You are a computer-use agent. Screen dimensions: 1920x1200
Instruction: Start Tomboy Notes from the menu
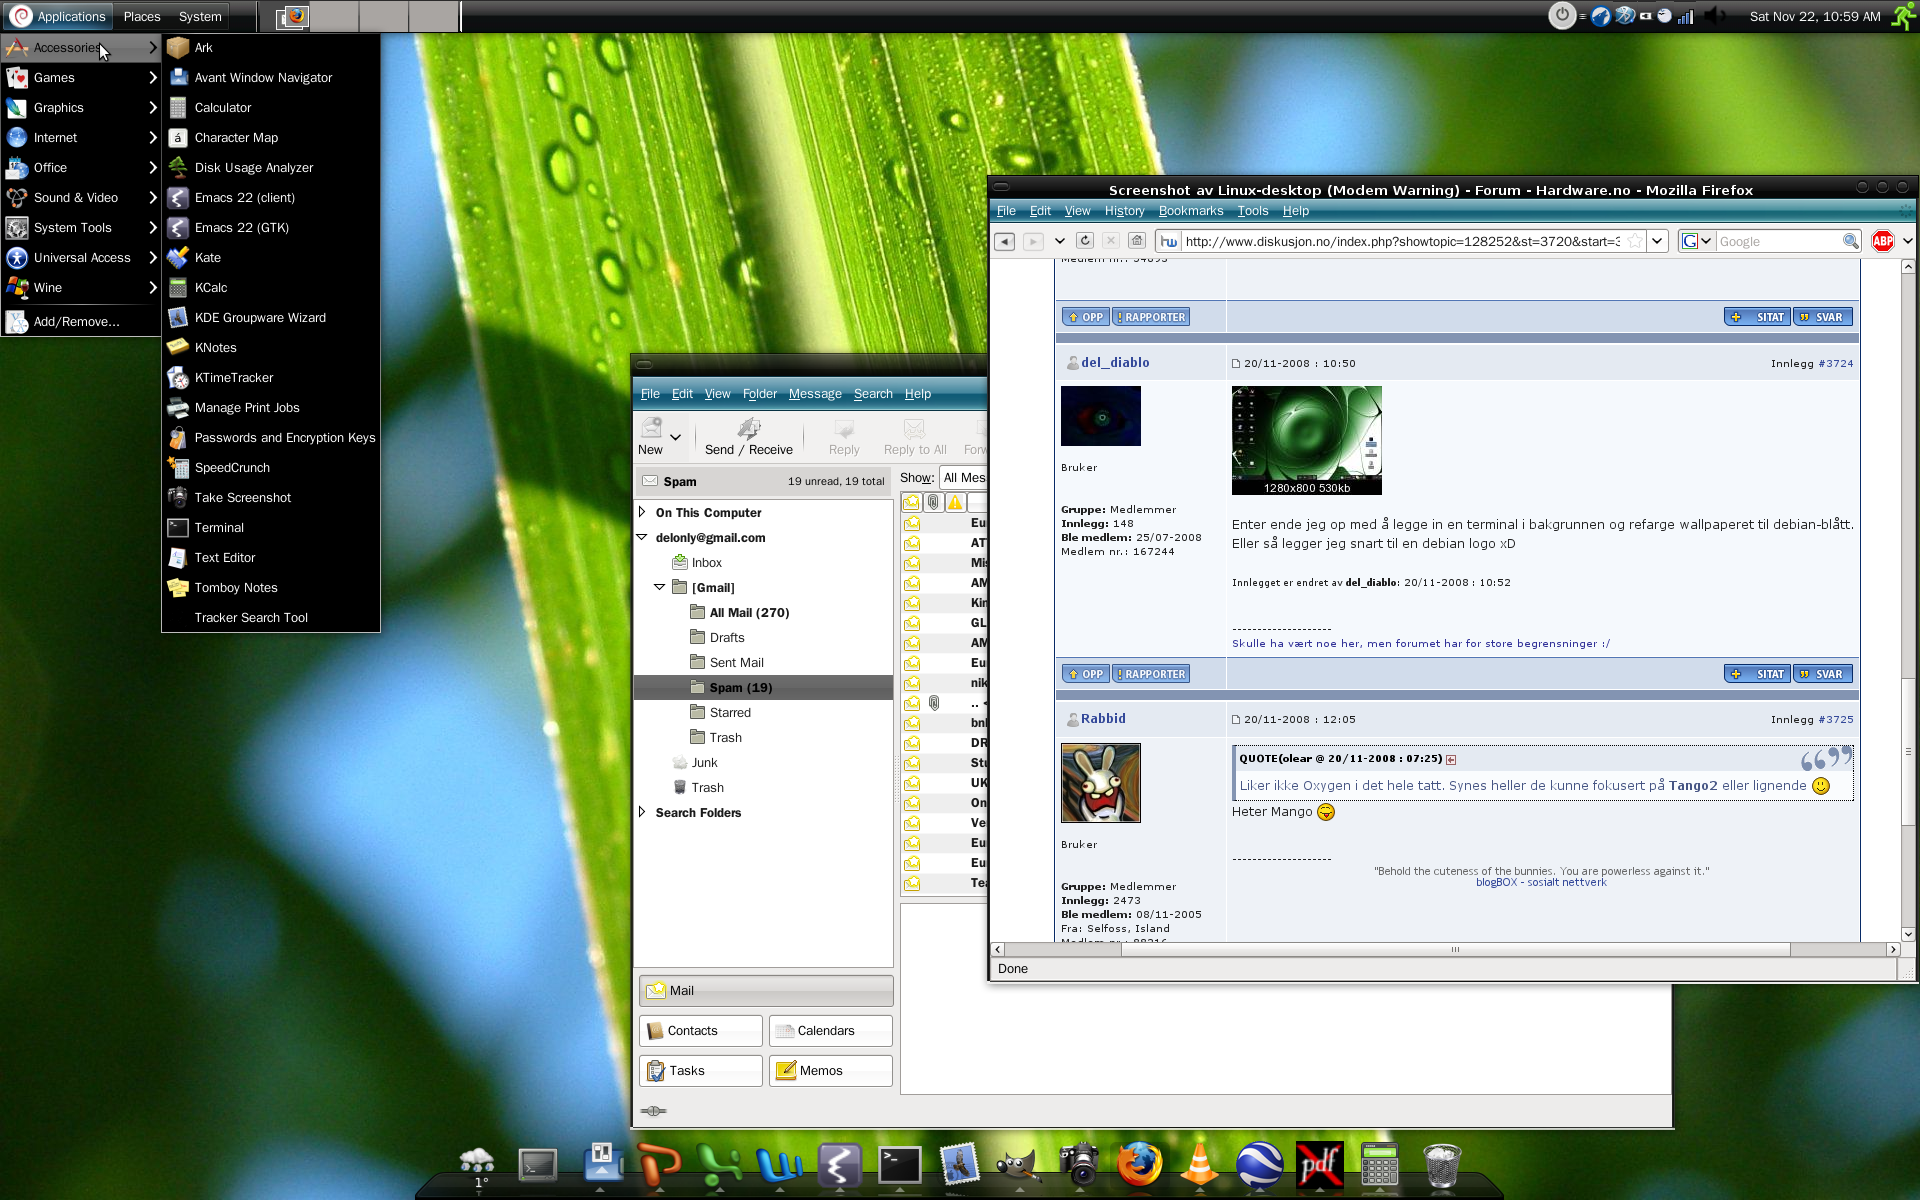coord(271,587)
